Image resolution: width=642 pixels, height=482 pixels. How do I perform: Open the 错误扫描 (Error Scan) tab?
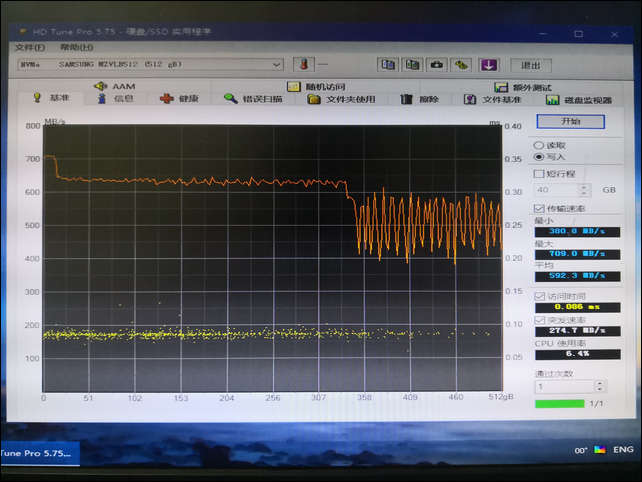[x=254, y=99]
